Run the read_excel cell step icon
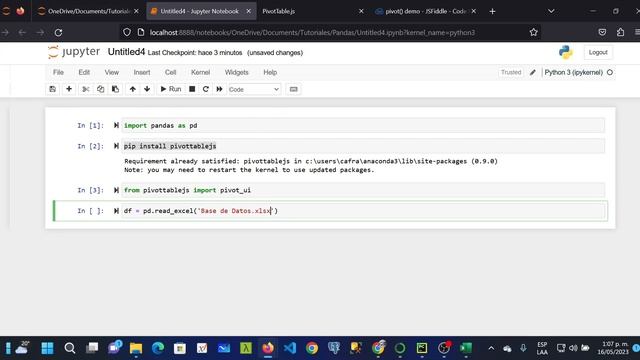 (116, 211)
